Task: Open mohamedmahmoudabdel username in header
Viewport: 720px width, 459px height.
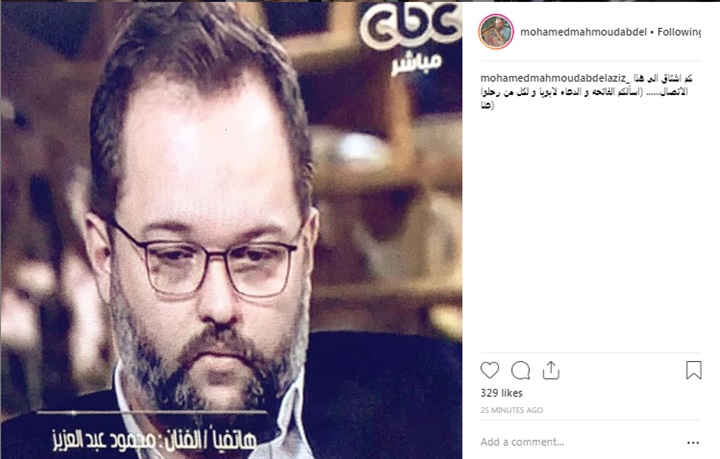Action: tap(583, 32)
